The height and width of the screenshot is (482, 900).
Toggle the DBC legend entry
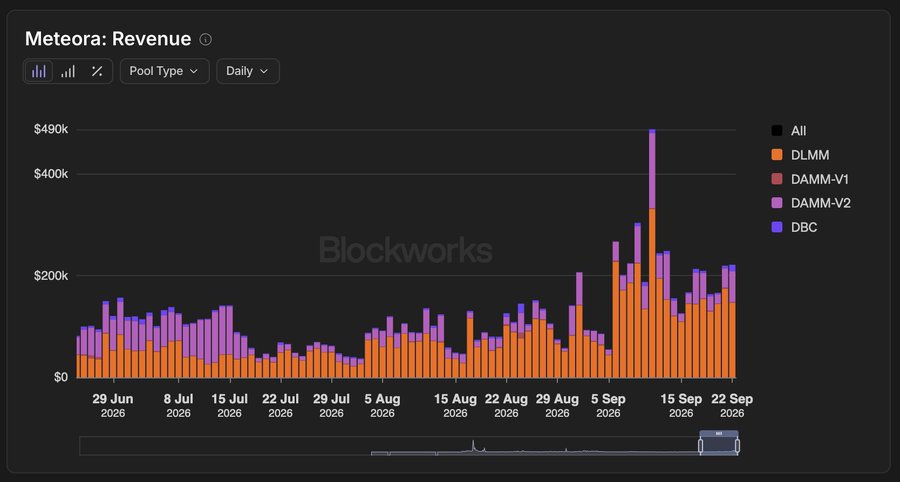[794, 227]
